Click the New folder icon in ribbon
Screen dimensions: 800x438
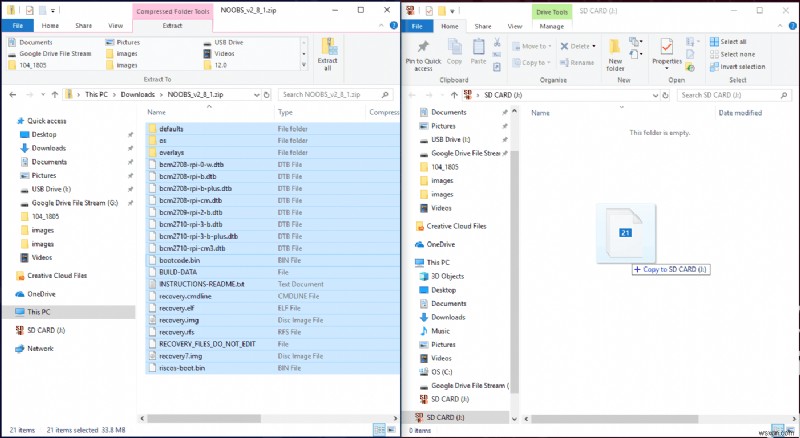(615, 55)
